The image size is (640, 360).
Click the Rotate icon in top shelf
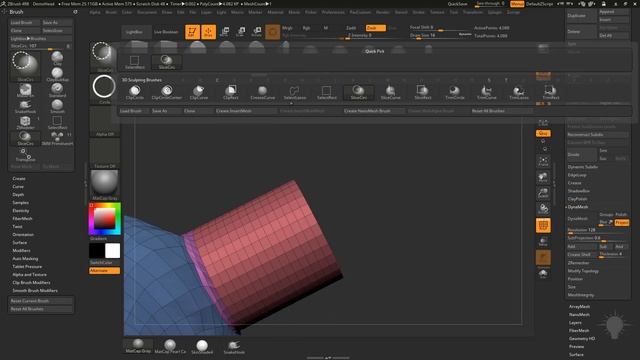coord(257,31)
